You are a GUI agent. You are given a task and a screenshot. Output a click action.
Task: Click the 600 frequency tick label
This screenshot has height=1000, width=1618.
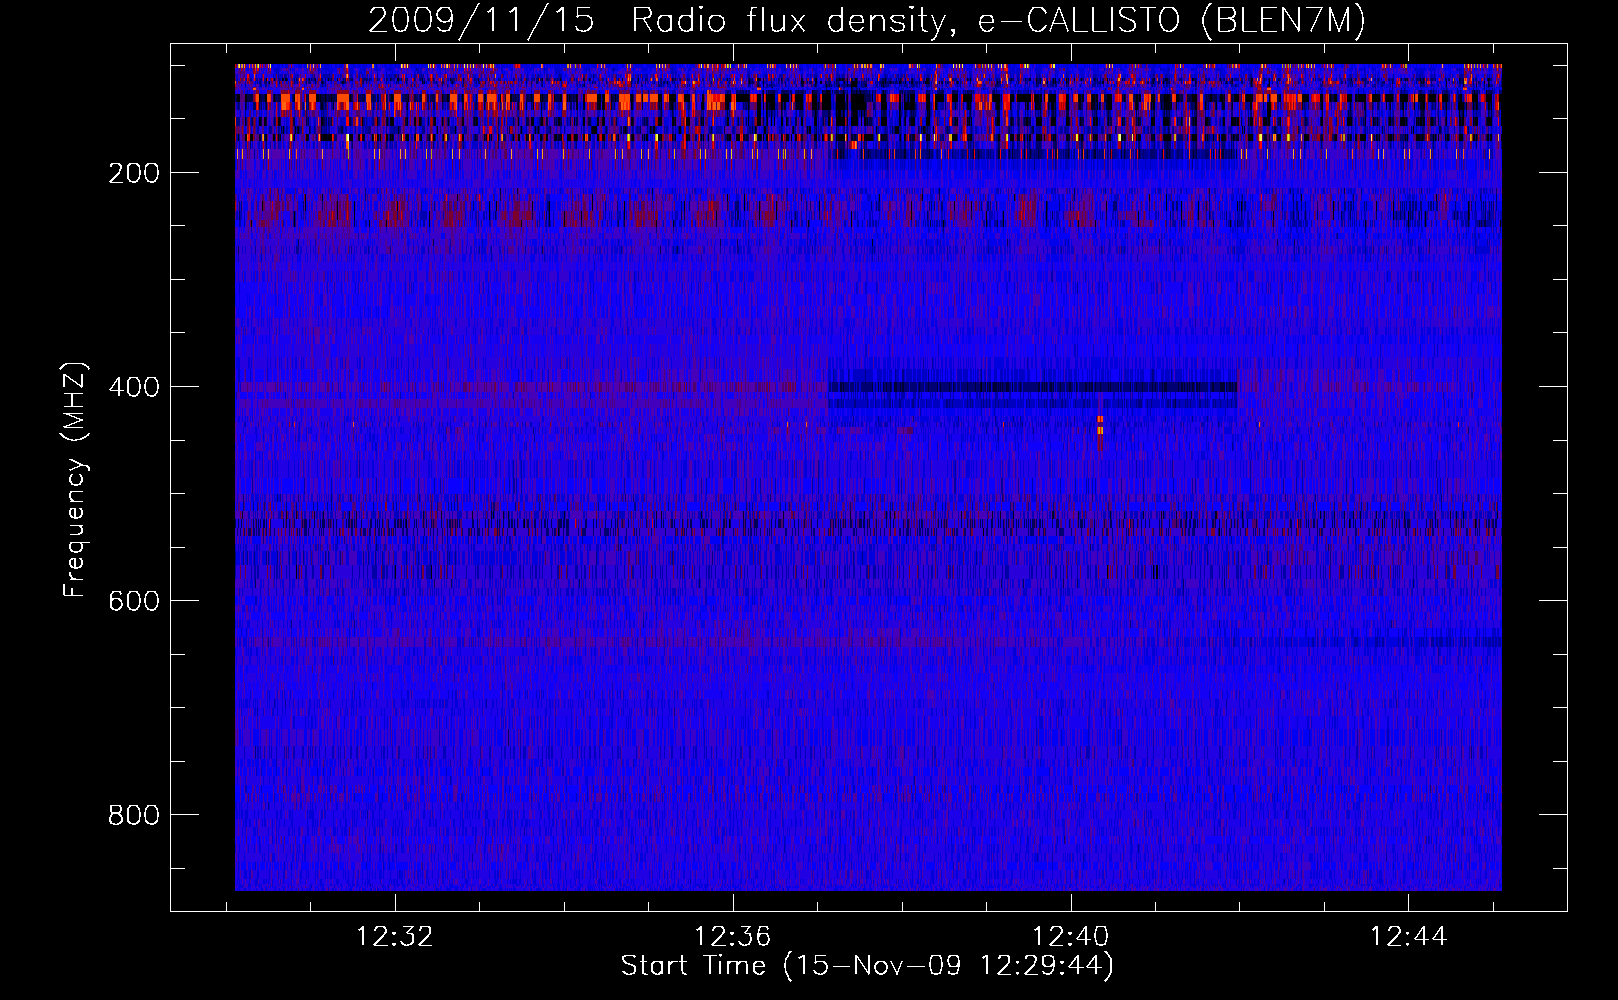134,601
